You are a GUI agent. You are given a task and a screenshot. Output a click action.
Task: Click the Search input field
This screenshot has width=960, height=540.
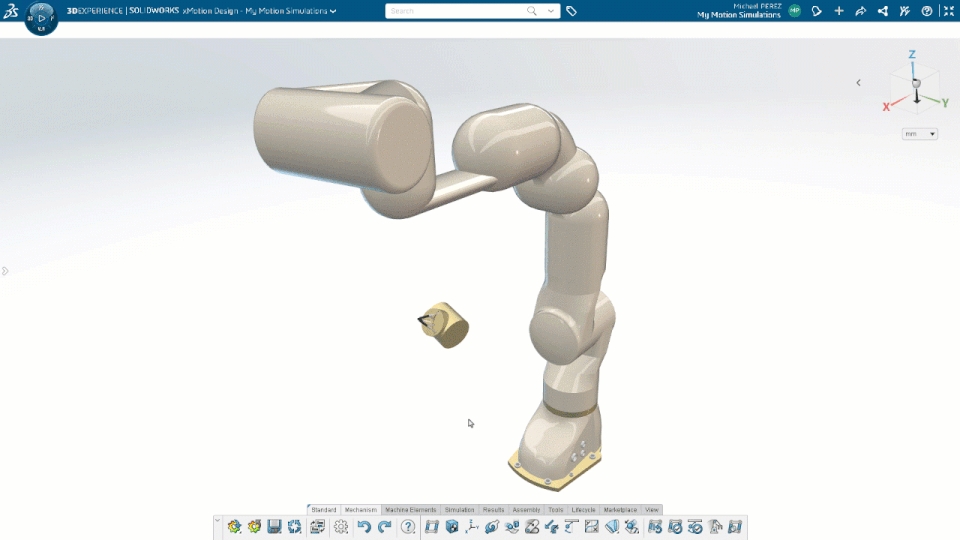[x=455, y=11]
